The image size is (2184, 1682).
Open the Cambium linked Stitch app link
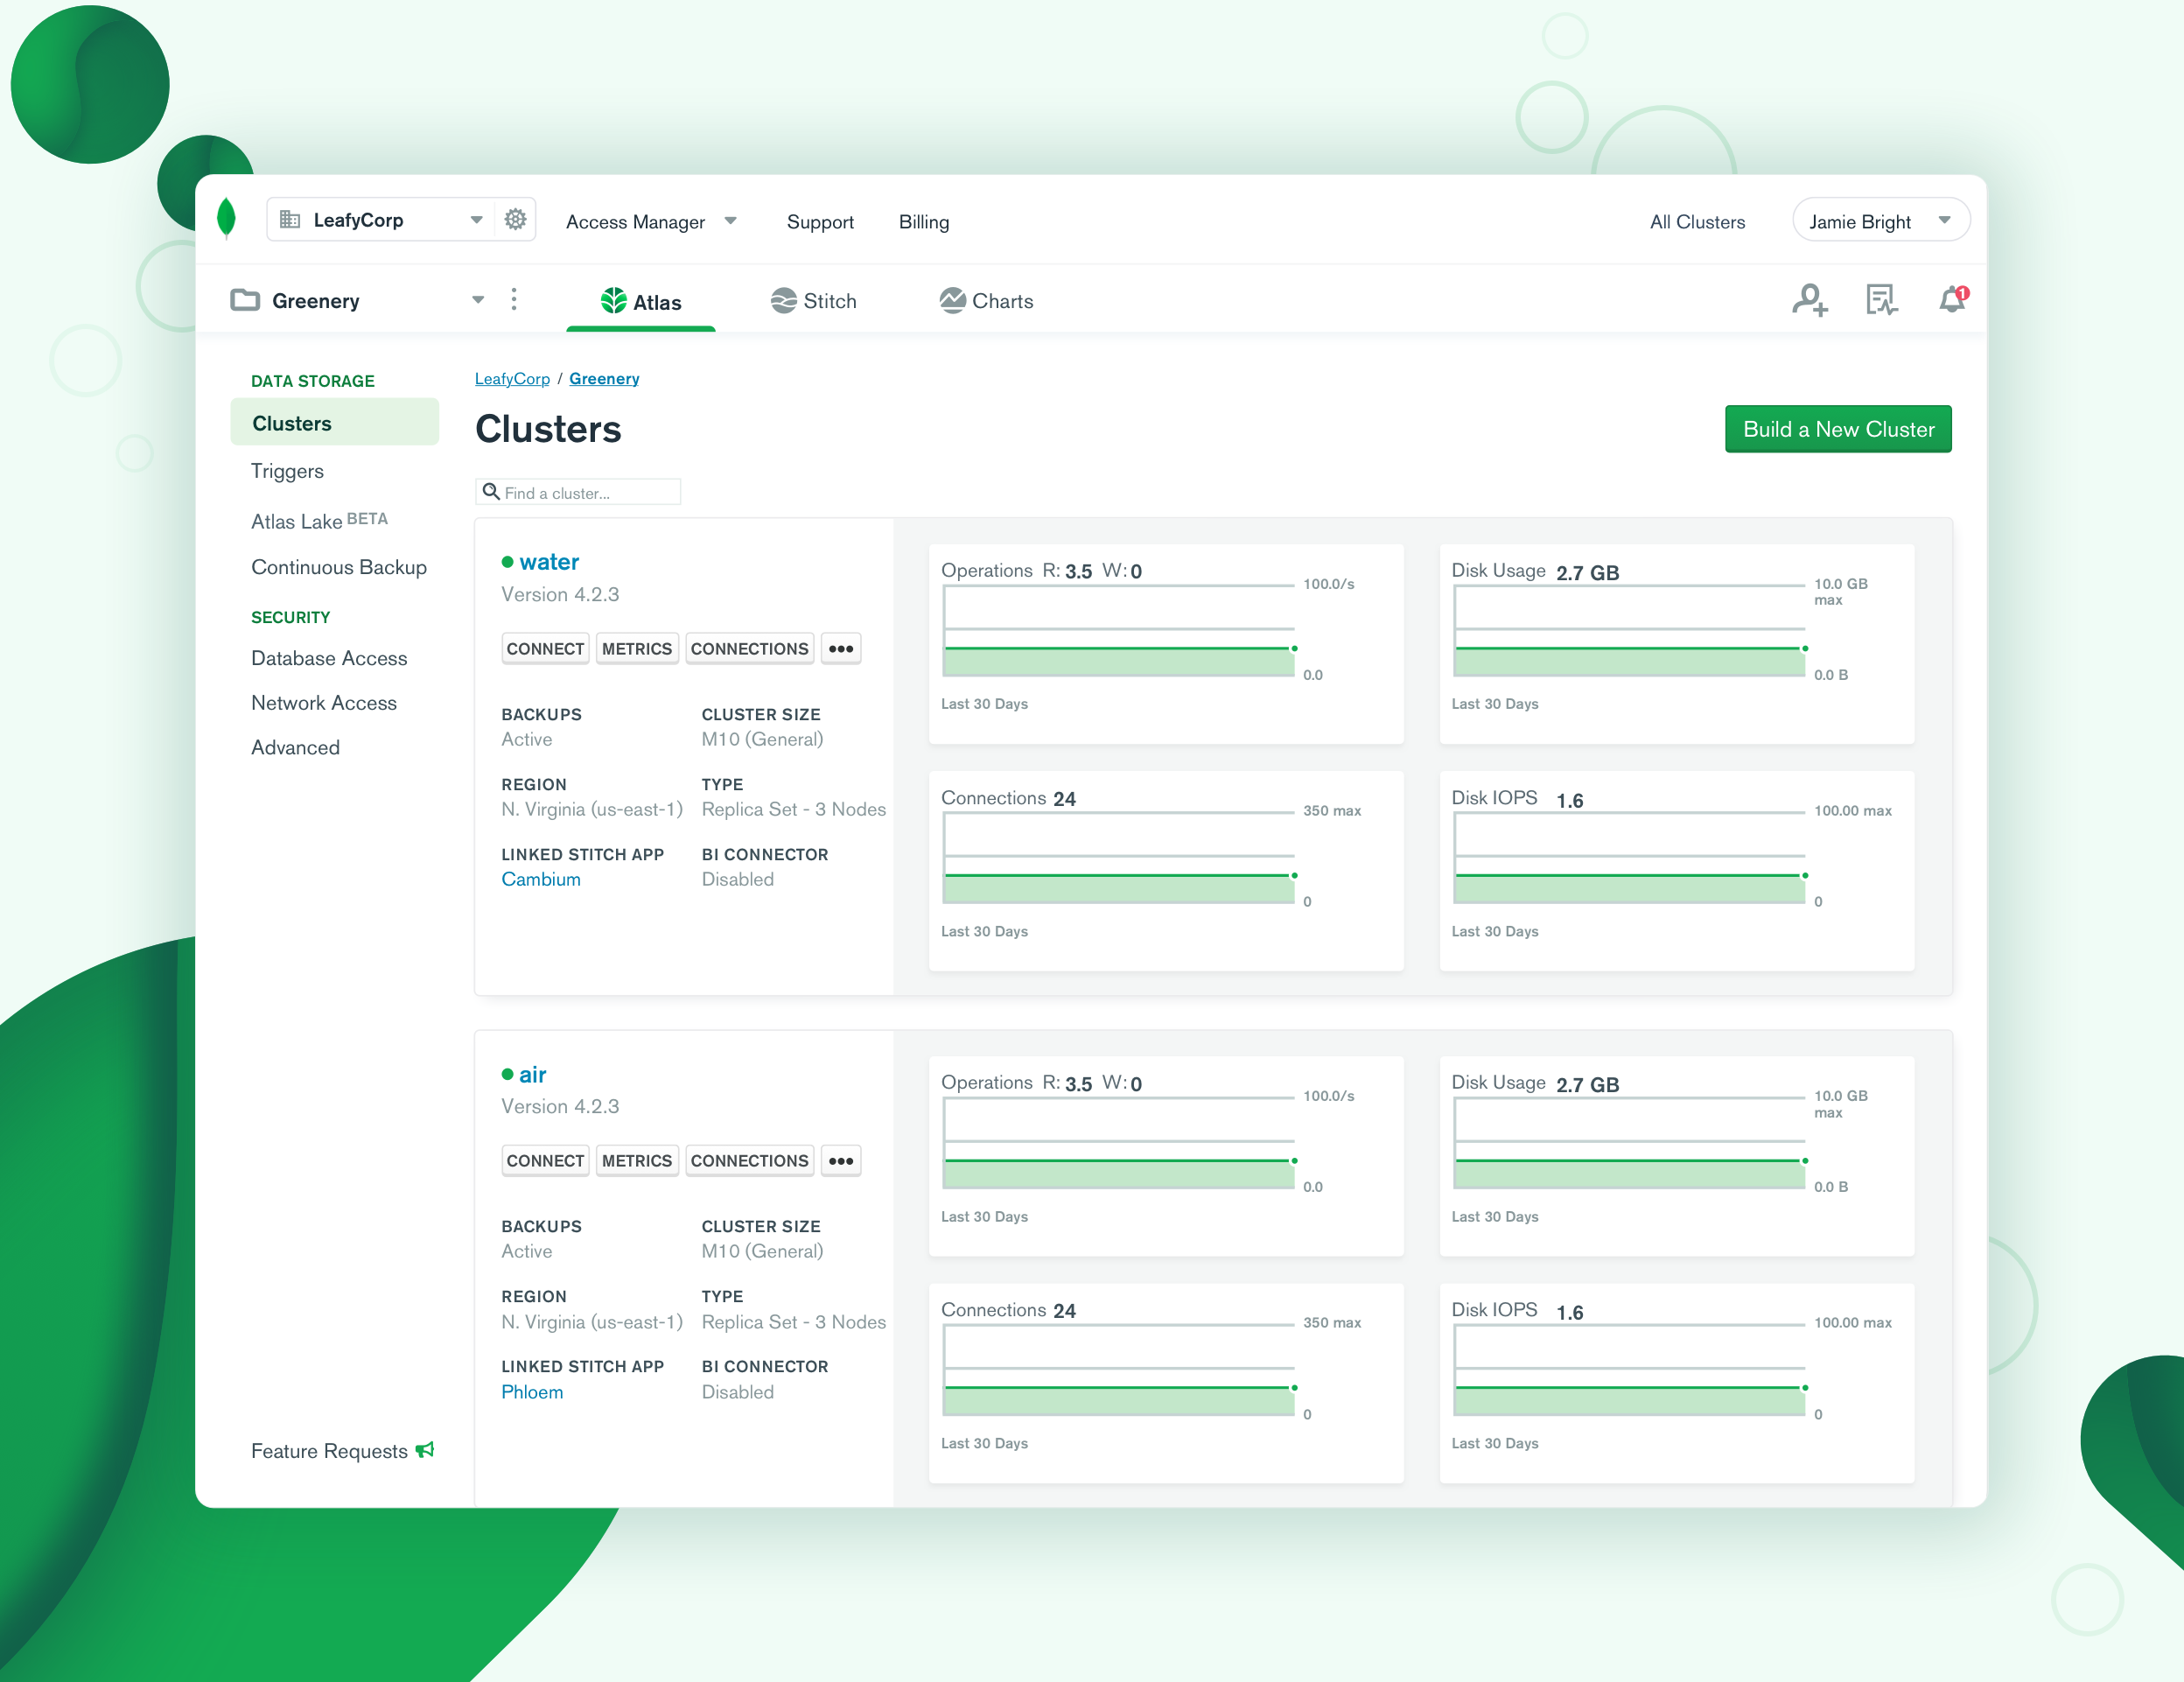pyautogui.click(x=541, y=879)
